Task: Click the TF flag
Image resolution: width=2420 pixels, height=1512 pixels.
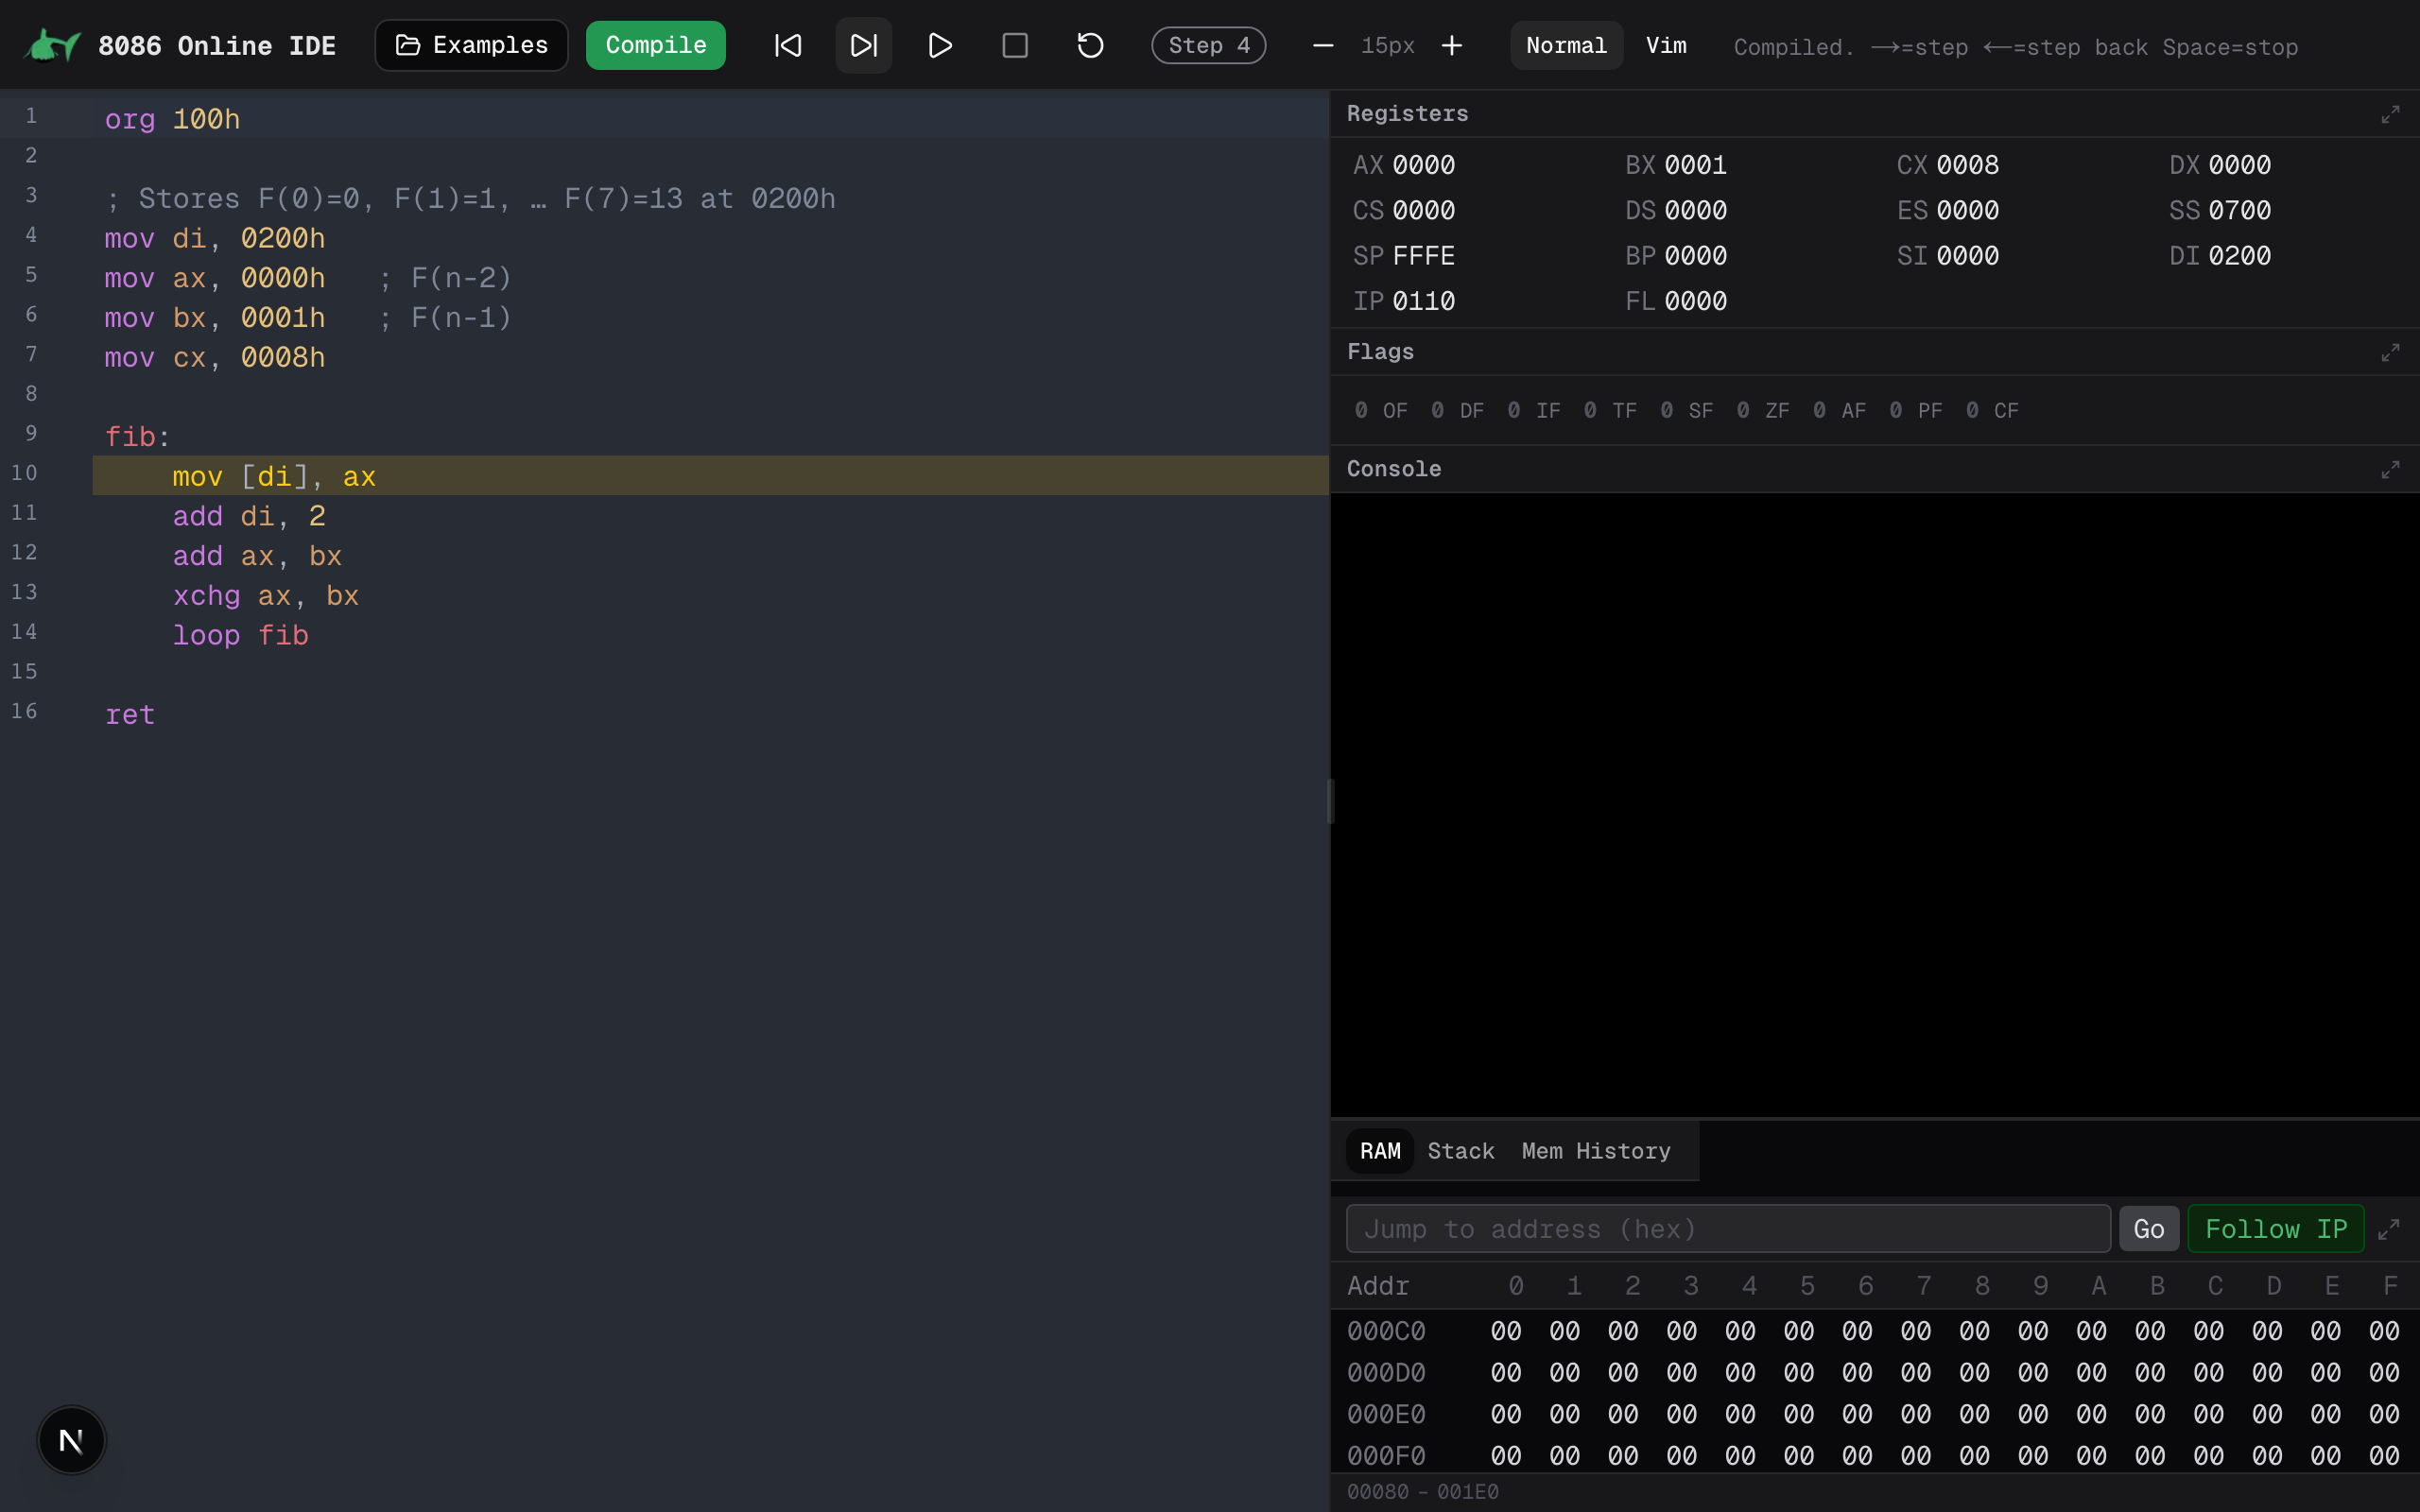Action: [1610, 411]
